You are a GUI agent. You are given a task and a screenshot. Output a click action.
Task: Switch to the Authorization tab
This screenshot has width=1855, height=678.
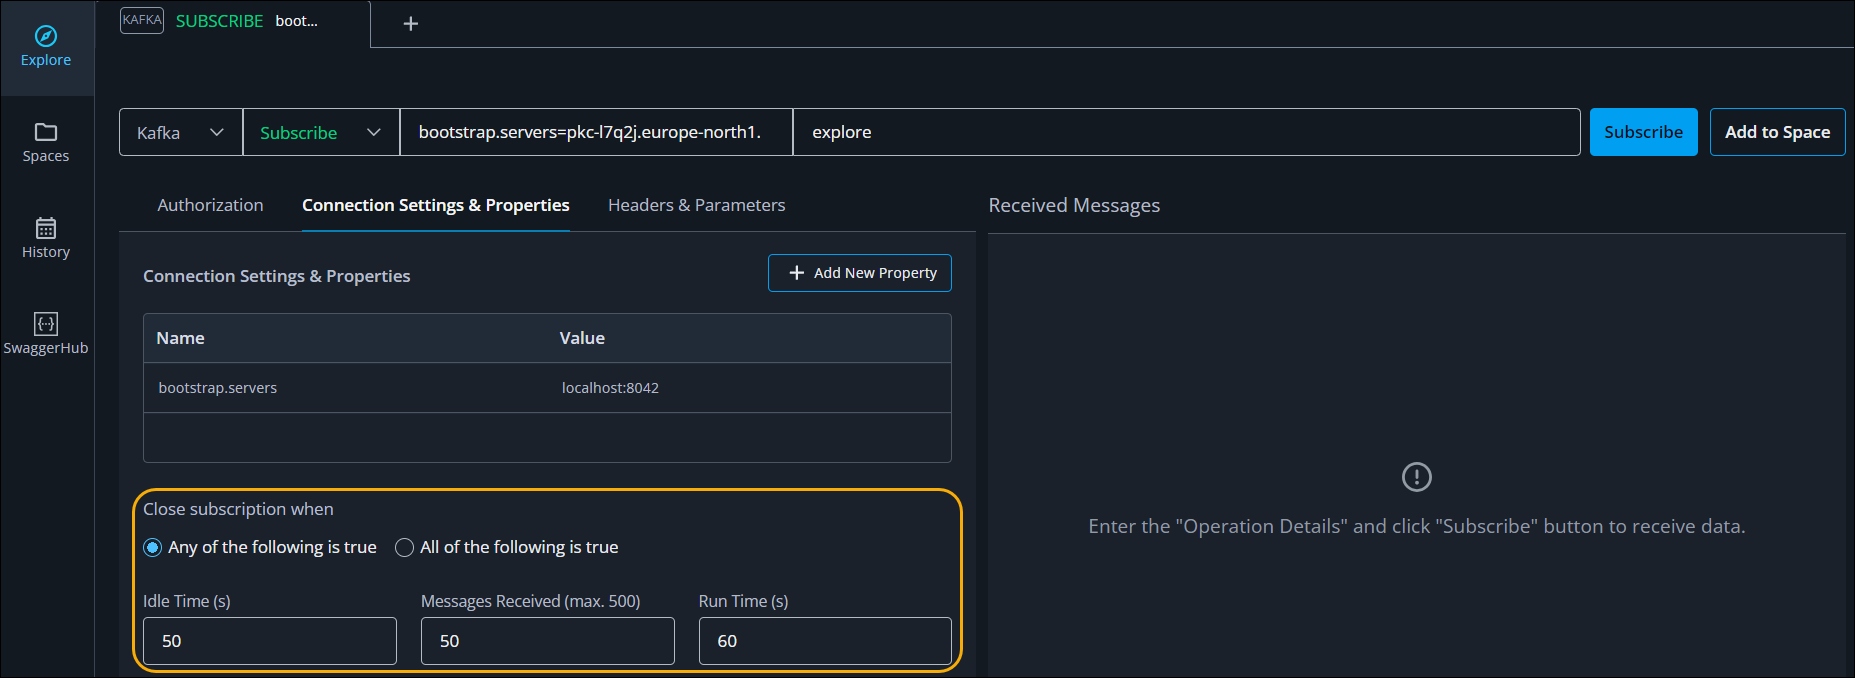210,205
